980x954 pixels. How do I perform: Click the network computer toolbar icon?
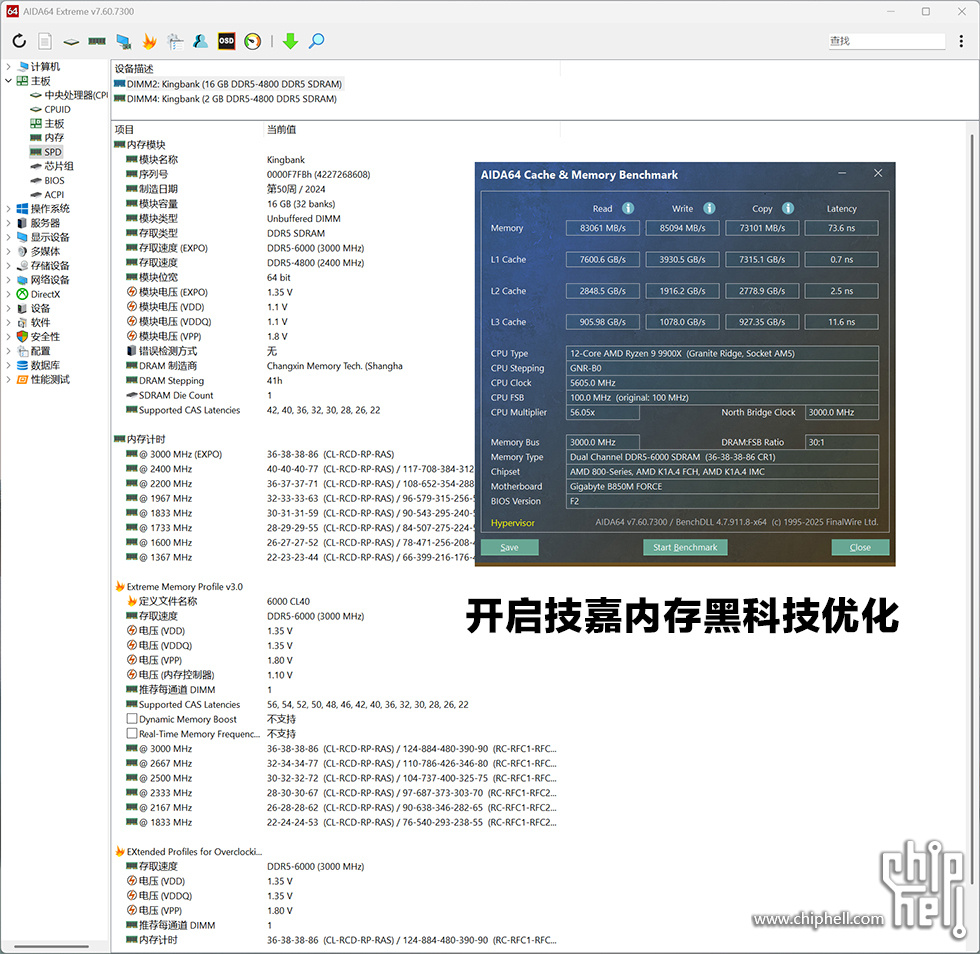(123, 41)
